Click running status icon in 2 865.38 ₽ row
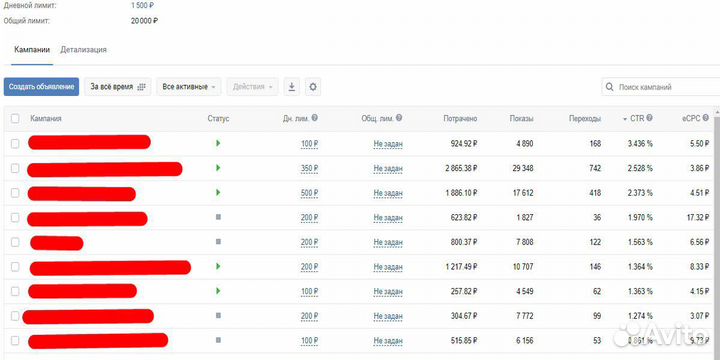 coord(218,168)
